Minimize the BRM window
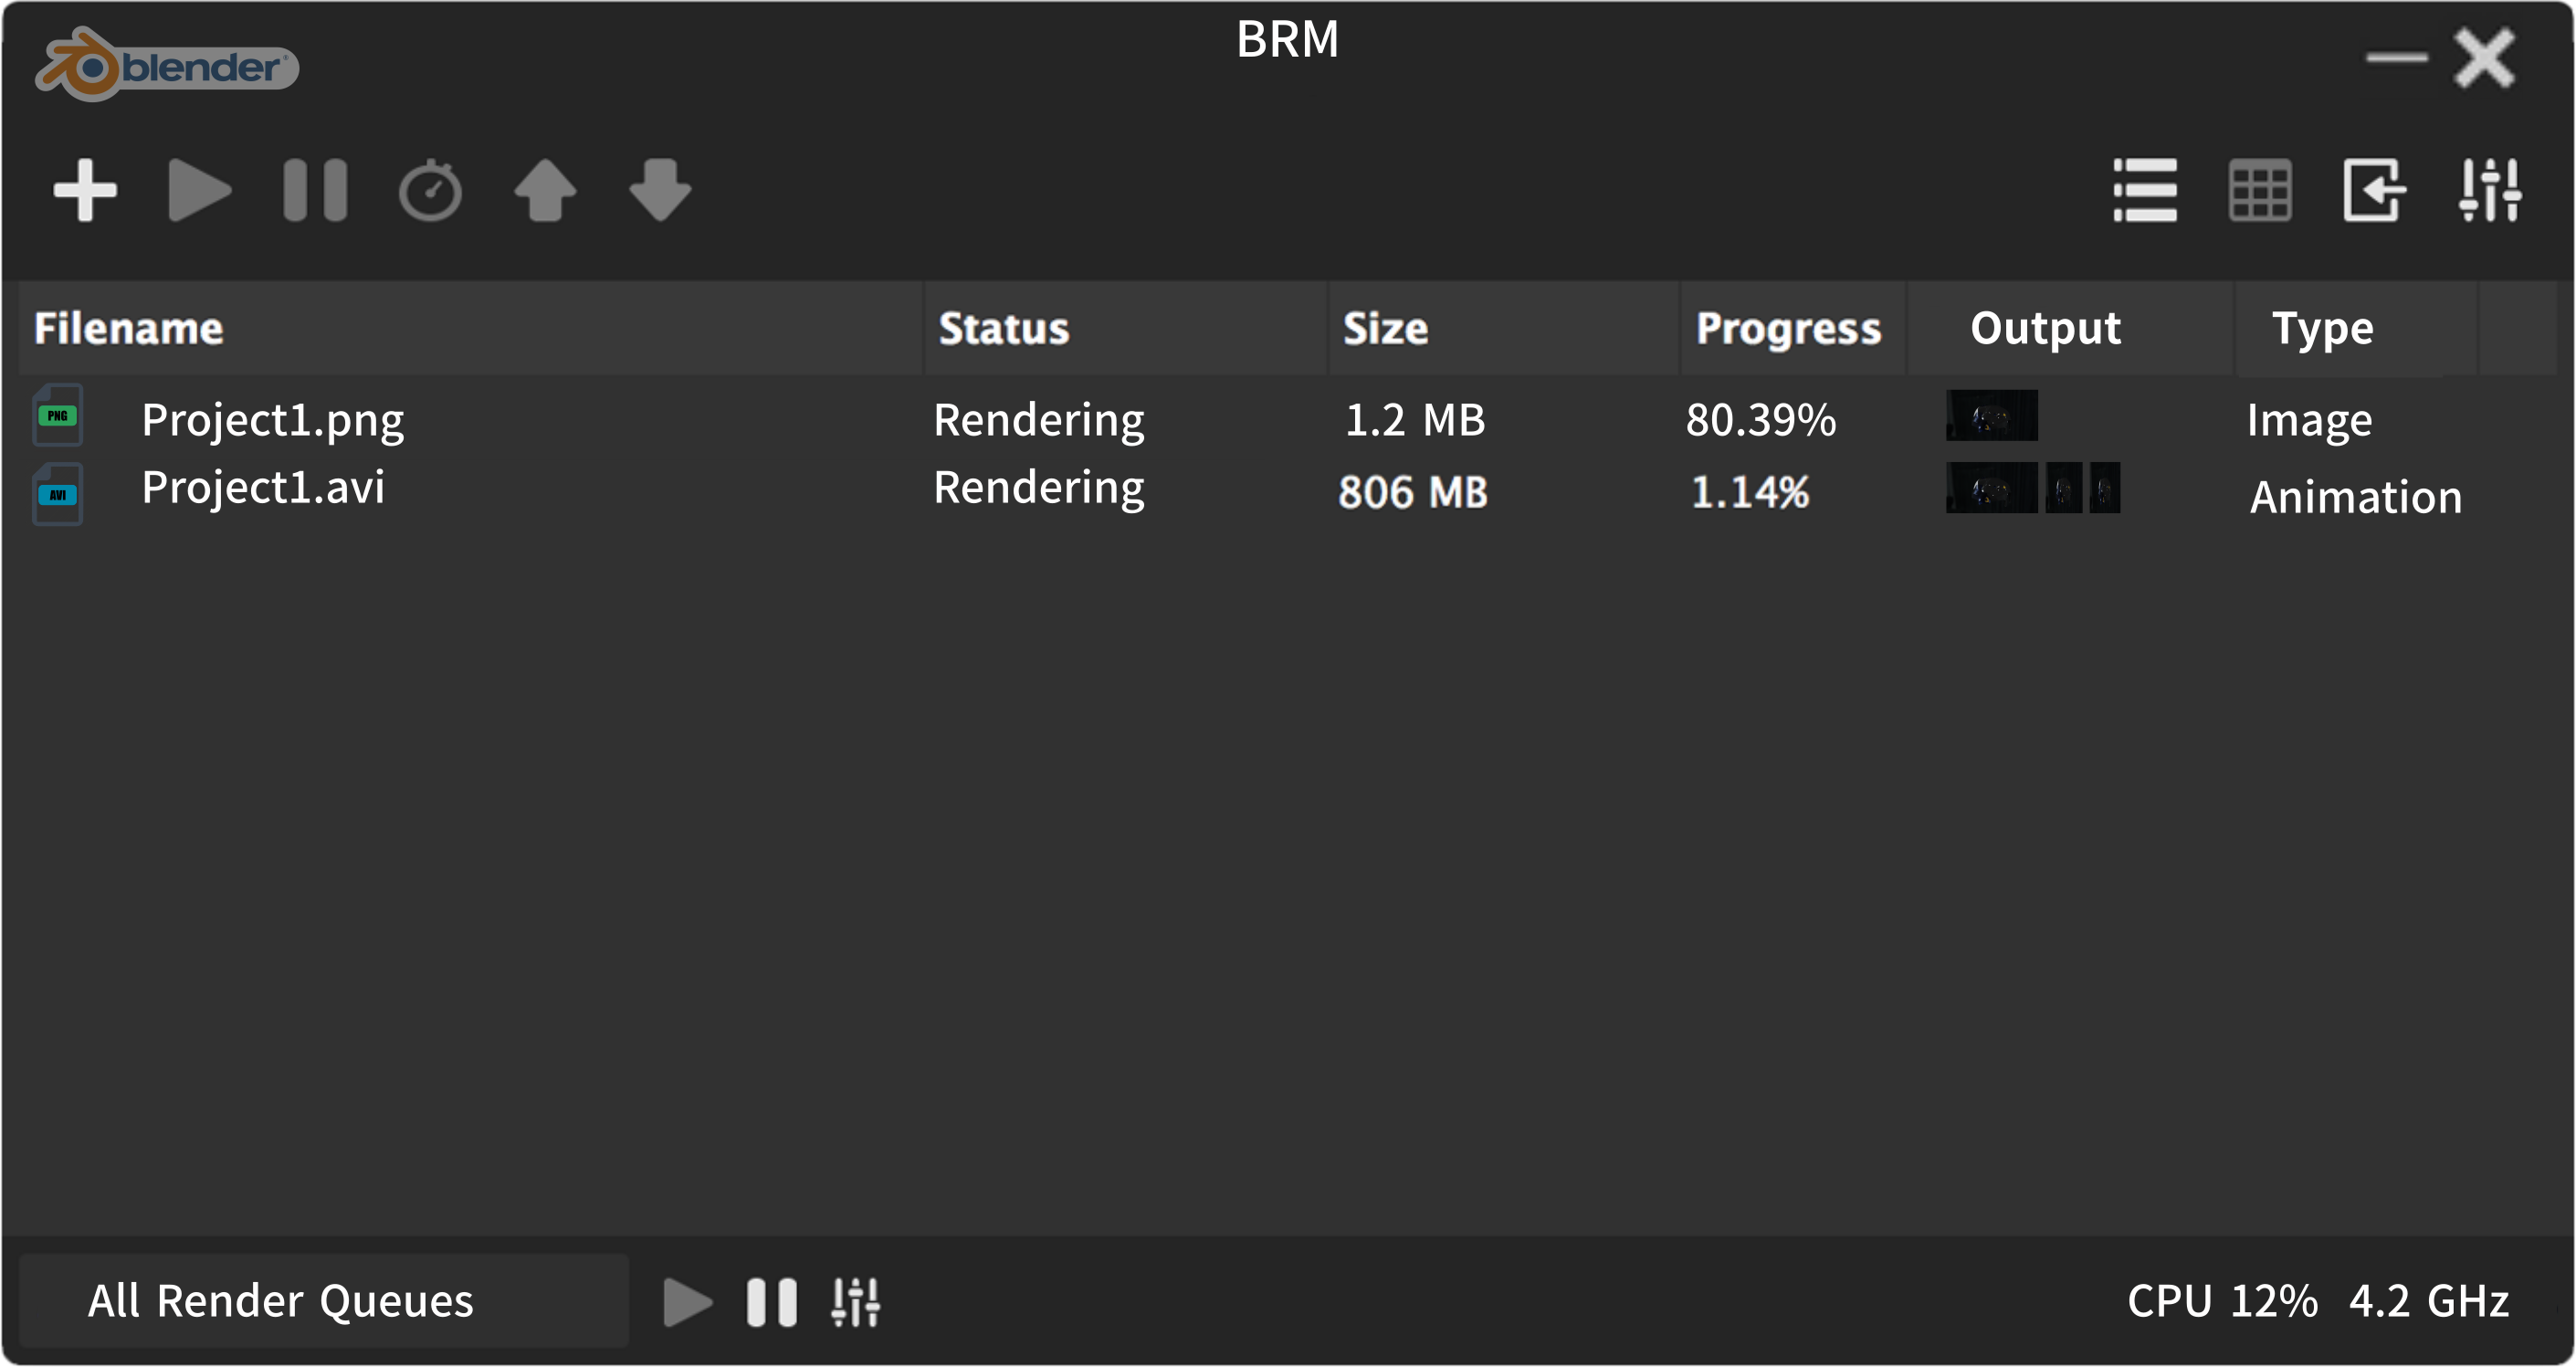This screenshot has width=2576, height=1367. pyautogui.click(x=2396, y=57)
